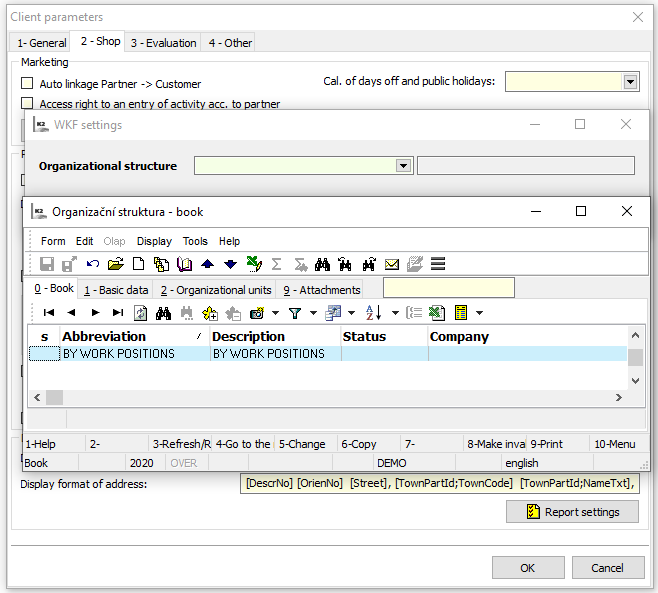Create new record with blank page icon
The image size is (658, 593).
pyautogui.click(x=138, y=264)
